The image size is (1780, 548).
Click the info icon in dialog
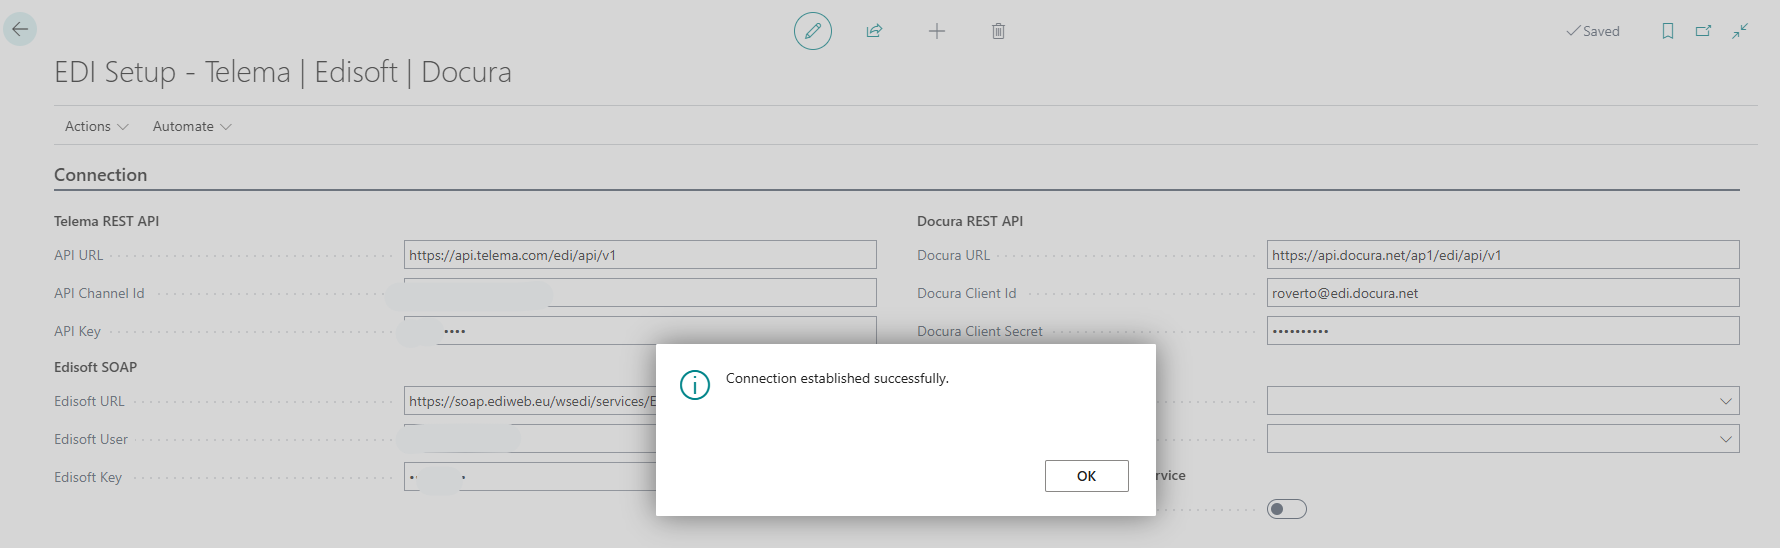click(695, 384)
